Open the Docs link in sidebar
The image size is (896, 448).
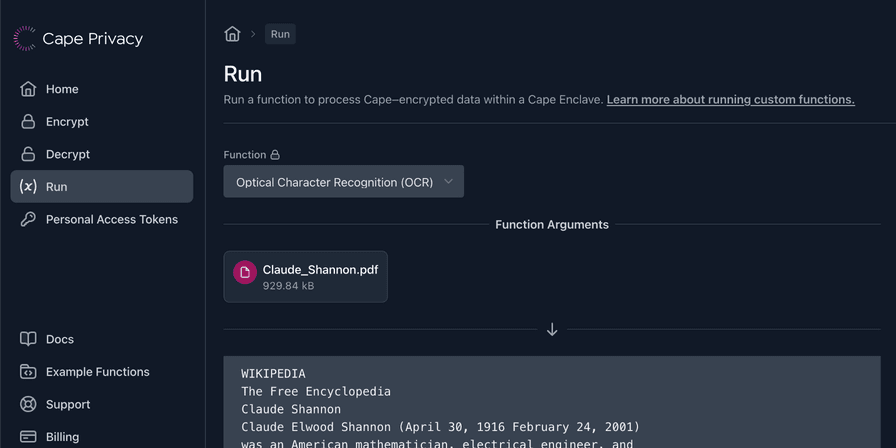point(102,339)
